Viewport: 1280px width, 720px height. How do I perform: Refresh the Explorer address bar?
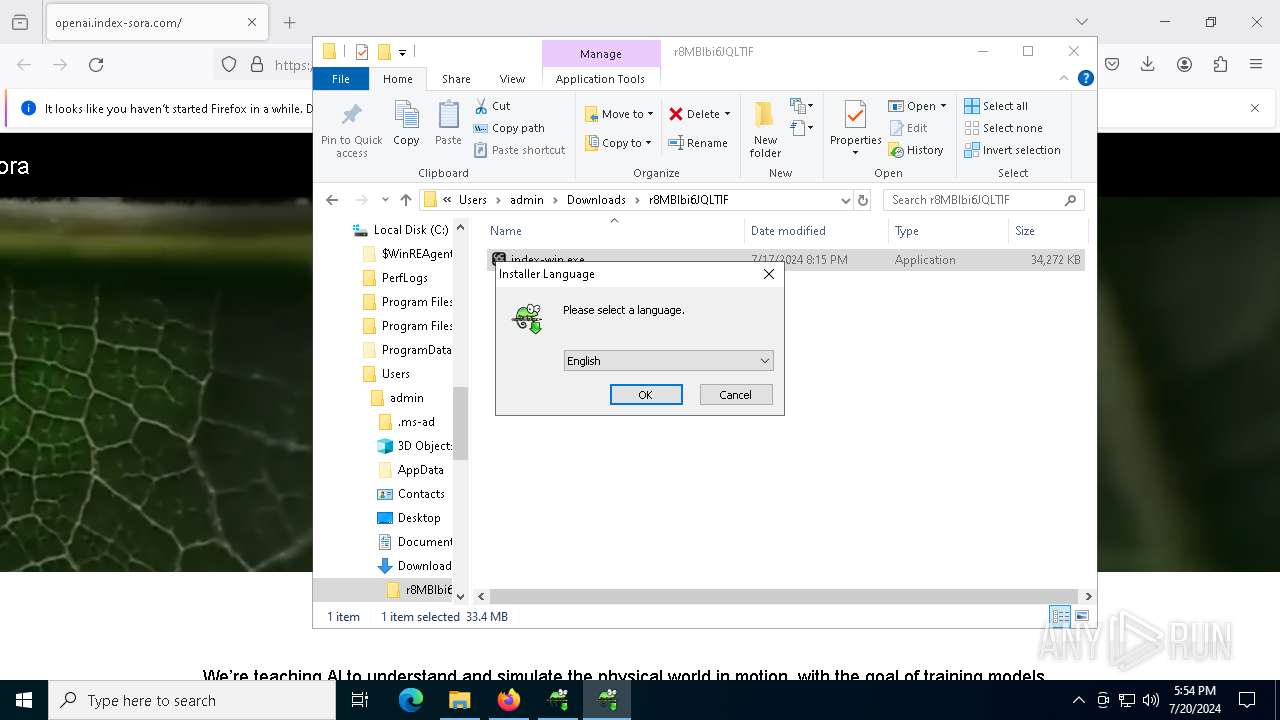click(x=864, y=200)
